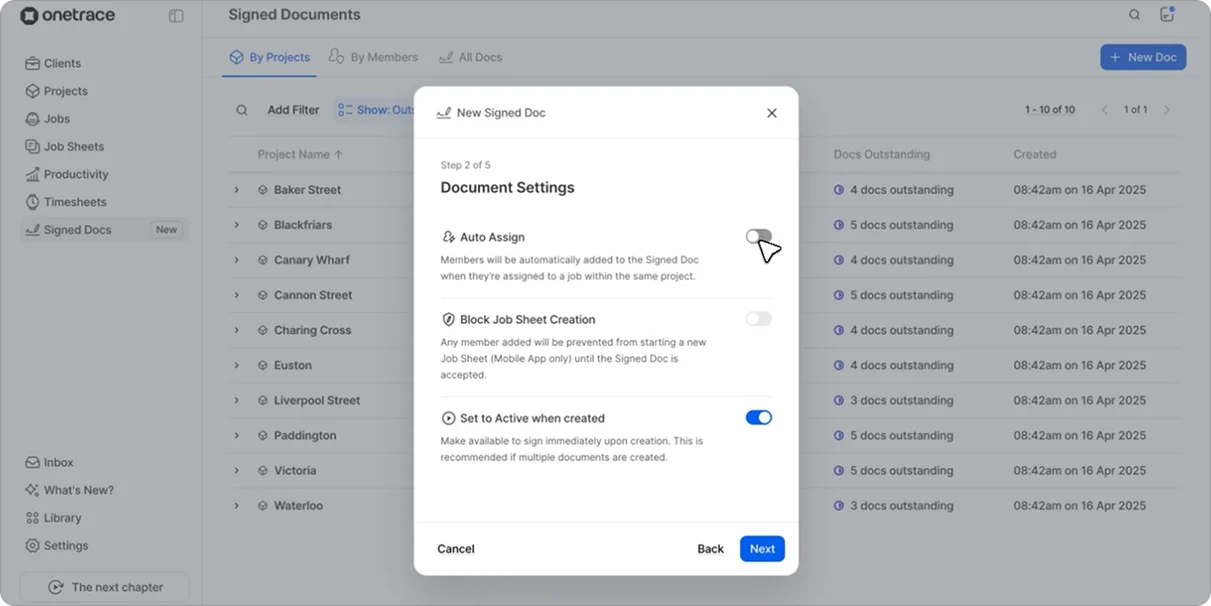Image resolution: width=1211 pixels, height=606 pixels.
Task: Open Settings gear in sidebar
Action: coord(33,546)
